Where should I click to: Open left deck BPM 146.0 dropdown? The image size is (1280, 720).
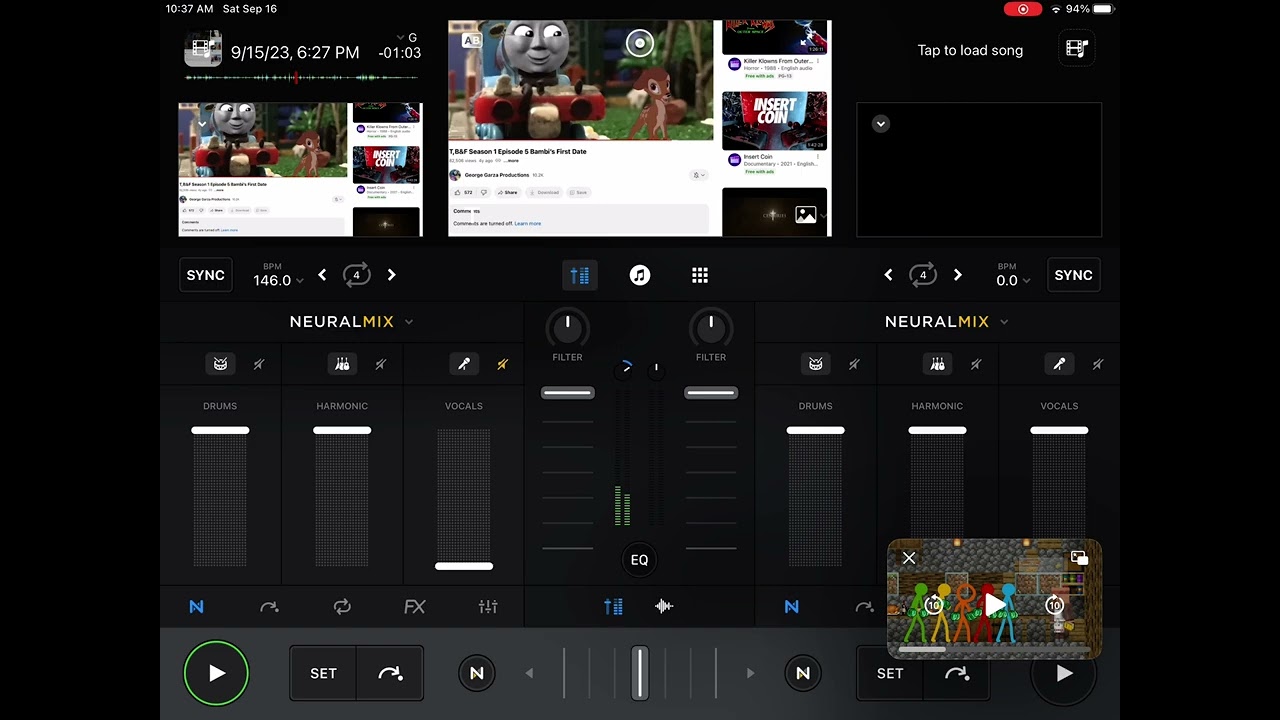[278, 276]
